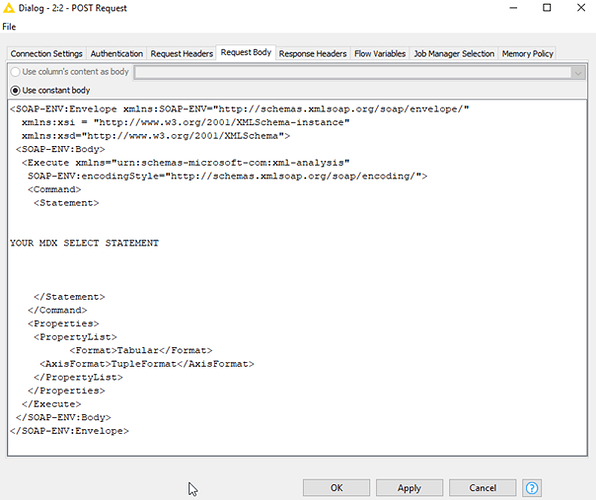Open the Authentication tab

tap(117, 54)
